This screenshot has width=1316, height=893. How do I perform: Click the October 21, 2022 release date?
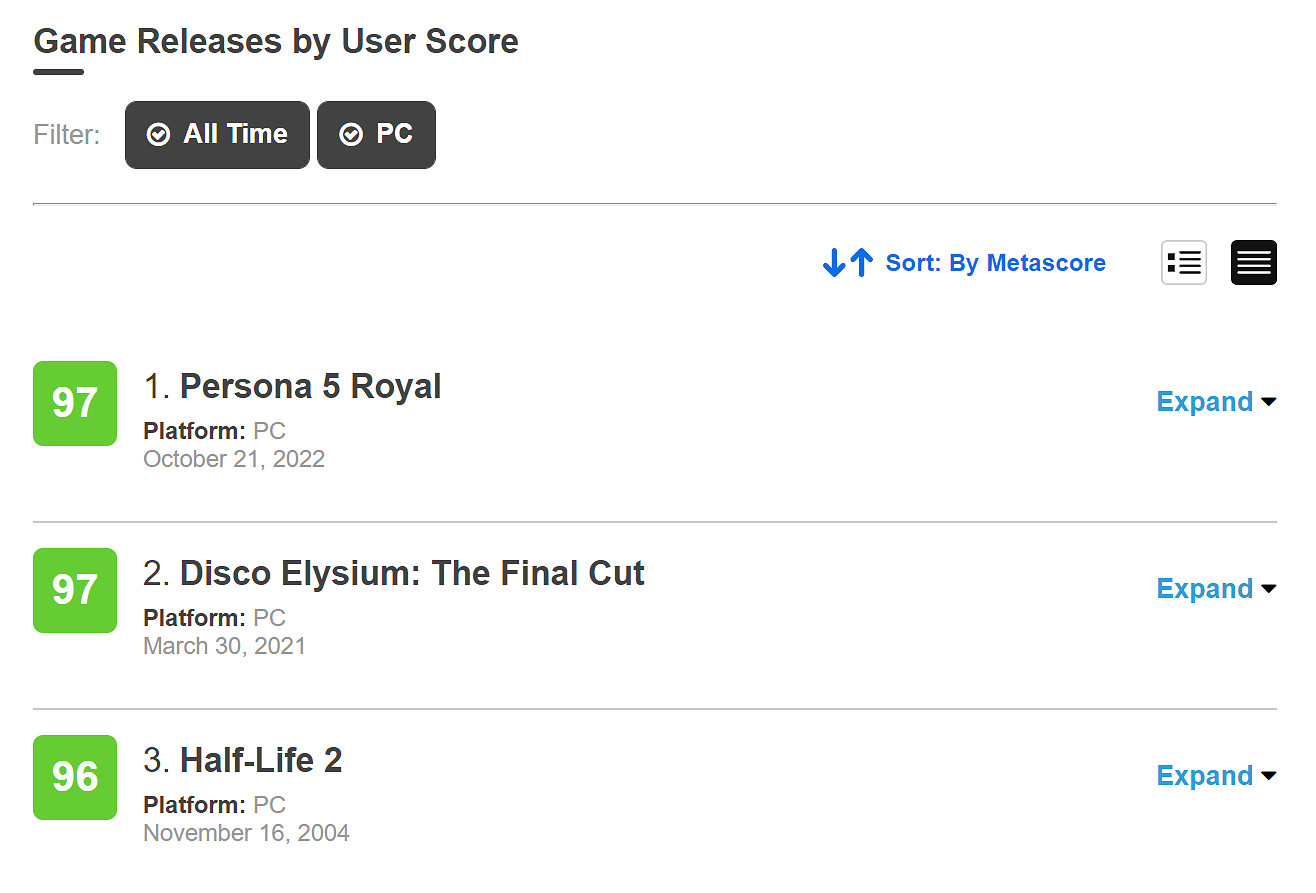(x=234, y=459)
